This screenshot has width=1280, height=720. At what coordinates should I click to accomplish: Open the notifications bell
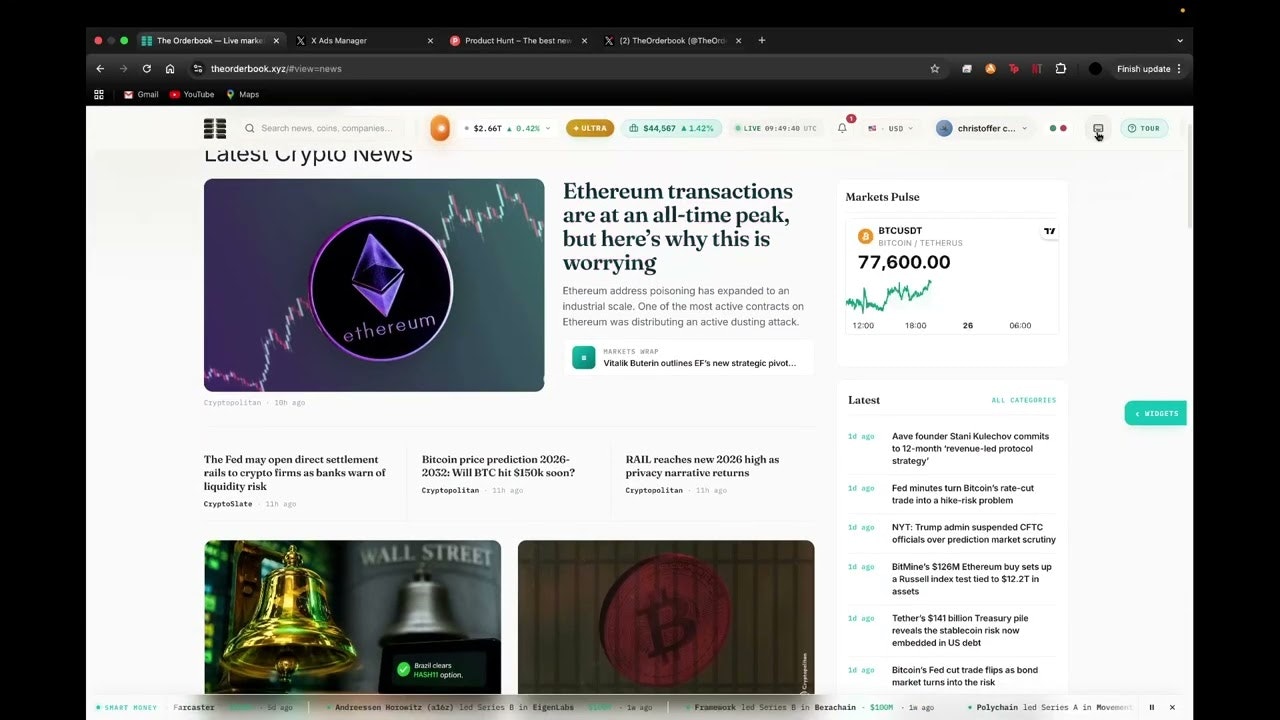(x=842, y=128)
